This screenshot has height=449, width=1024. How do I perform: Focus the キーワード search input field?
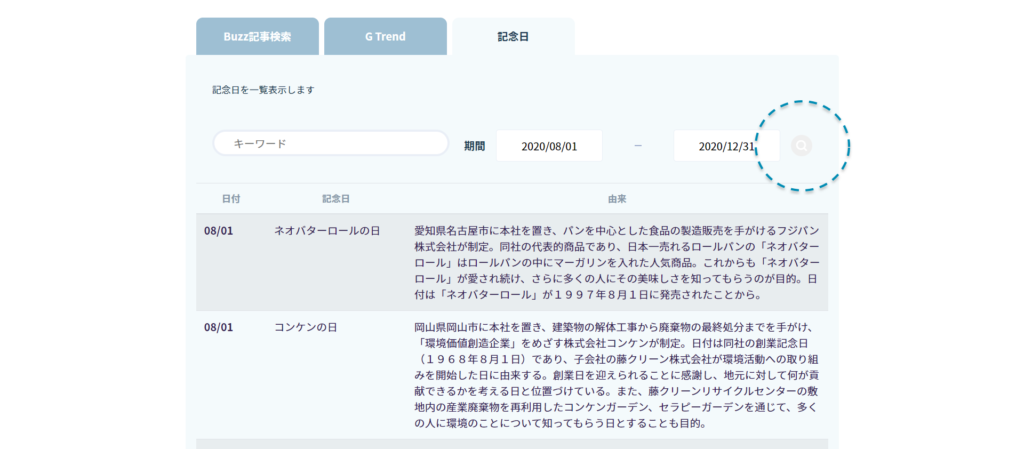[331, 144]
